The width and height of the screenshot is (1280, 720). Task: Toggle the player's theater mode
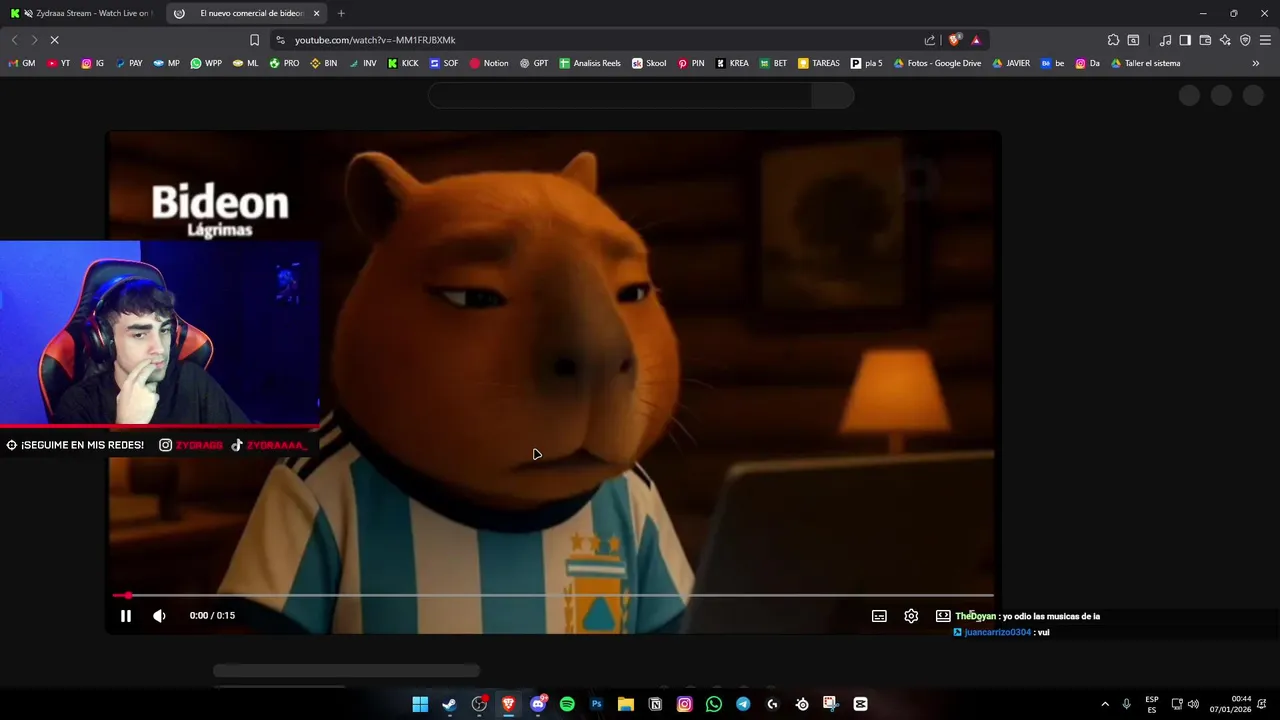tap(943, 616)
